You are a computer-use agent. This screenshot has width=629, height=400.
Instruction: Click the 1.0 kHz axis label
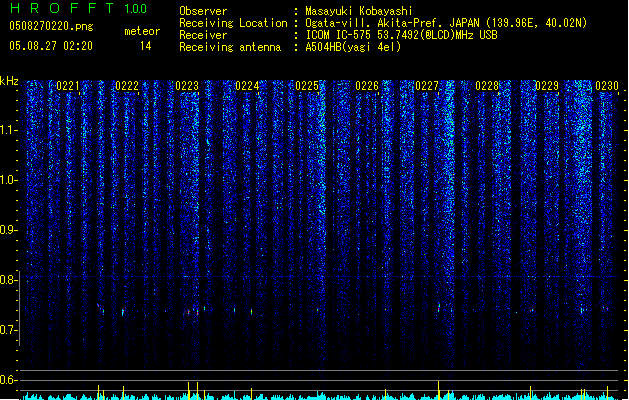point(9,180)
